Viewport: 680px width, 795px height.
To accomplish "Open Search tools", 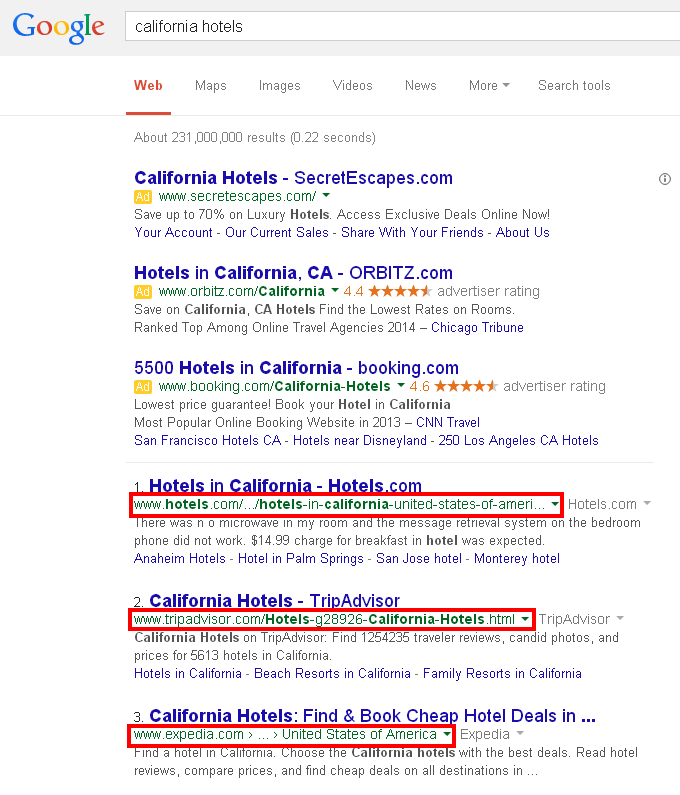I will tap(574, 85).
